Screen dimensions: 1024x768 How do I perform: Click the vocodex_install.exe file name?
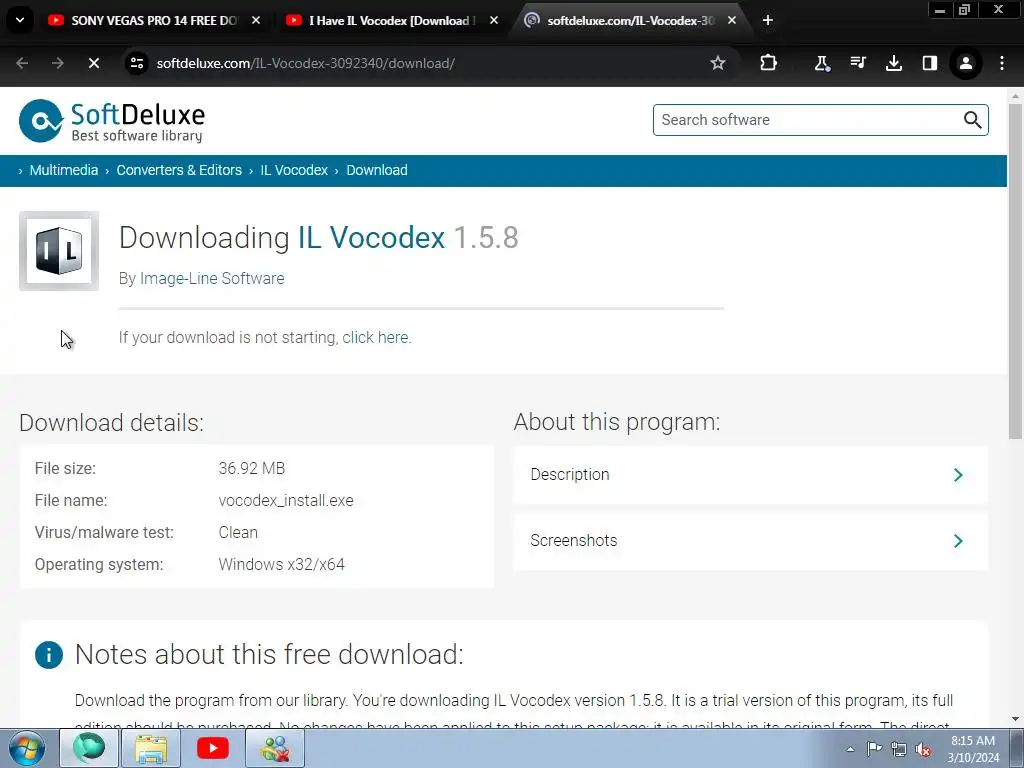point(286,501)
